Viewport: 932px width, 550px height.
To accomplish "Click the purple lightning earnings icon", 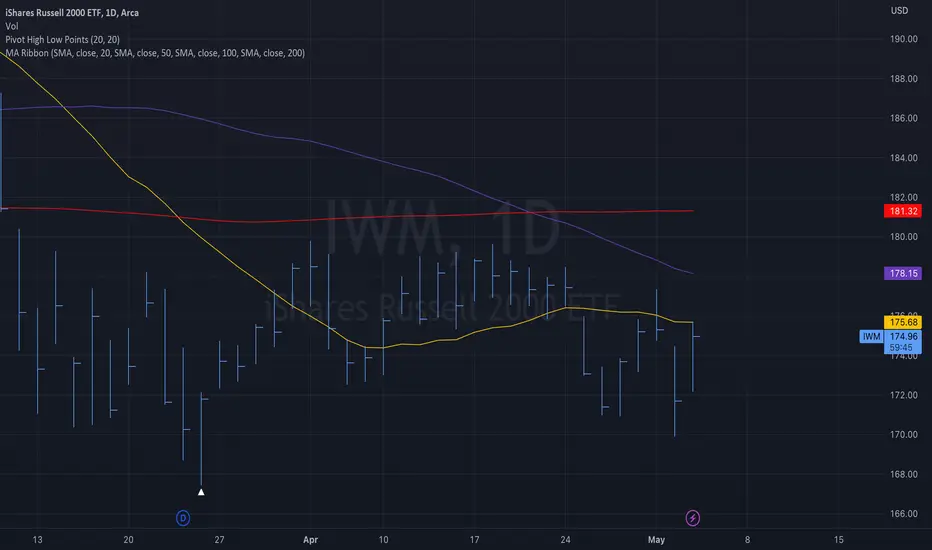I will pyautogui.click(x=692, y=518).
